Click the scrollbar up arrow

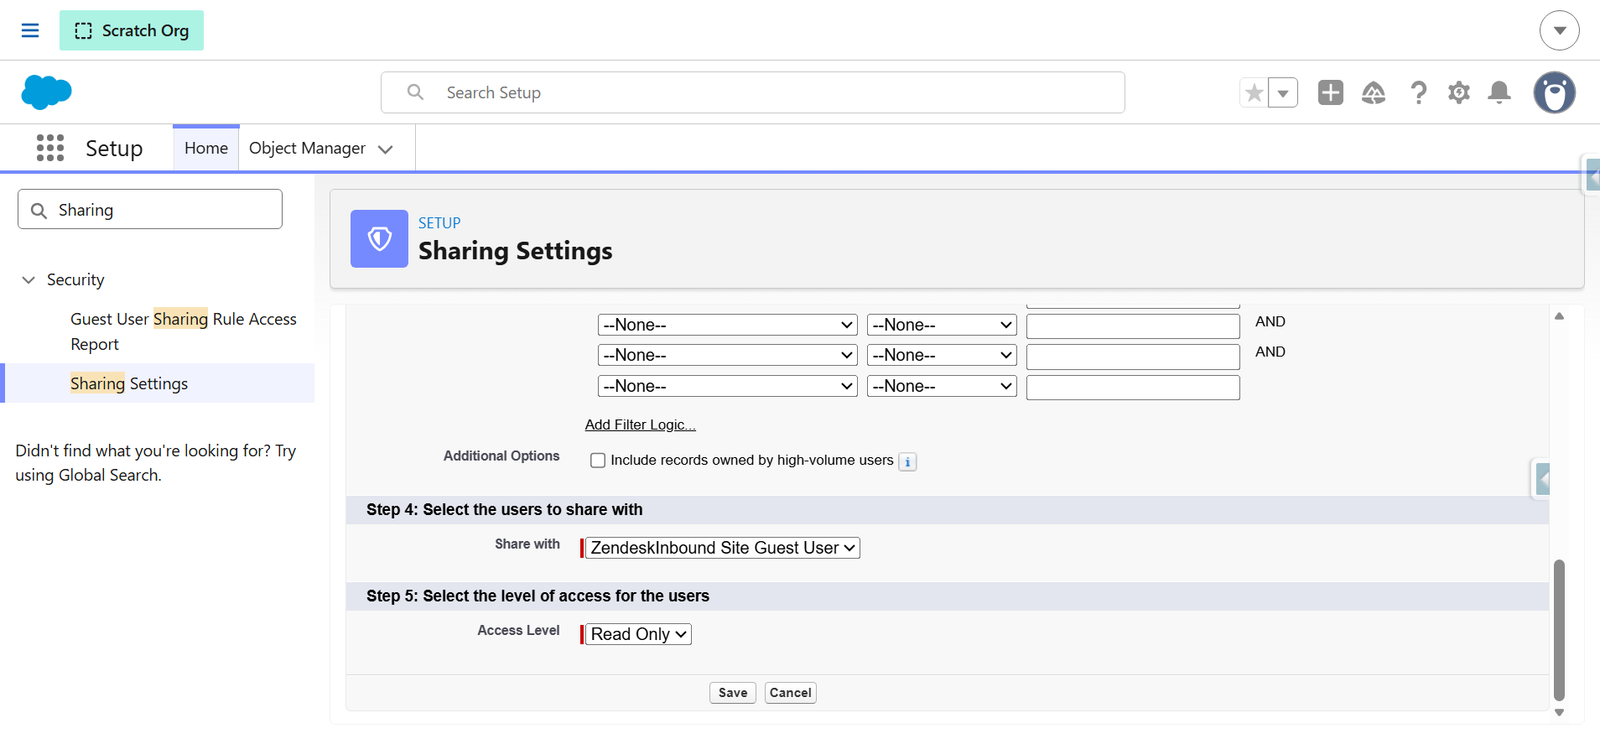pyautogui.click(x=1559, y=316)
